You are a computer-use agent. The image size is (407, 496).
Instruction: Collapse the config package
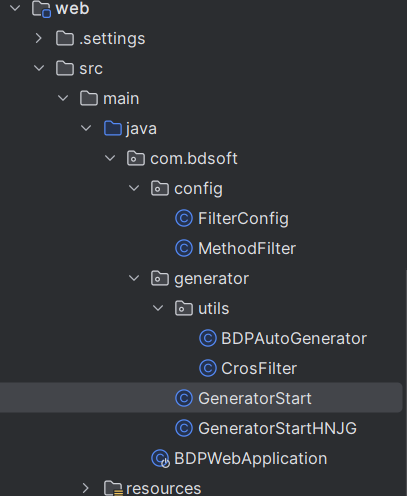(134, 188)
